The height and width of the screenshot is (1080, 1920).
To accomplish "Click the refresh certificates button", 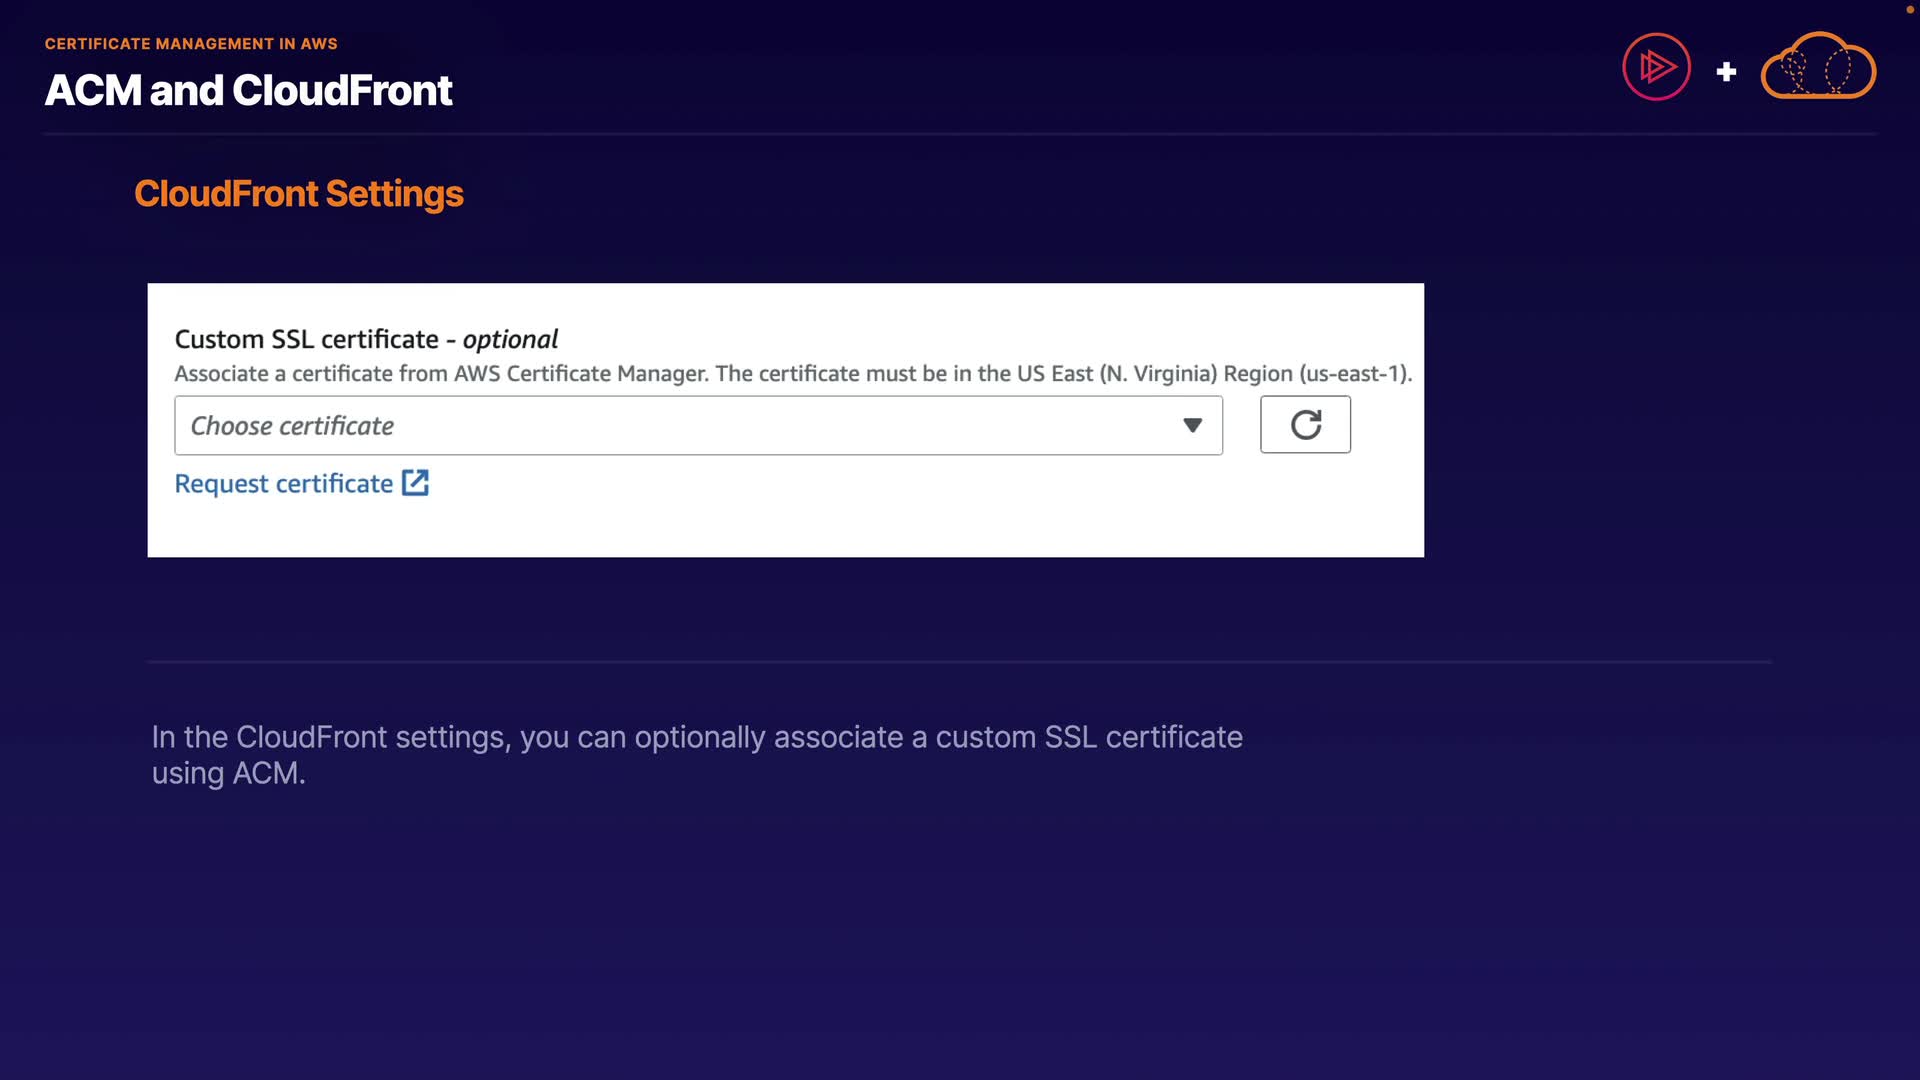I will pyautogui.click(x=1305, y=424).
